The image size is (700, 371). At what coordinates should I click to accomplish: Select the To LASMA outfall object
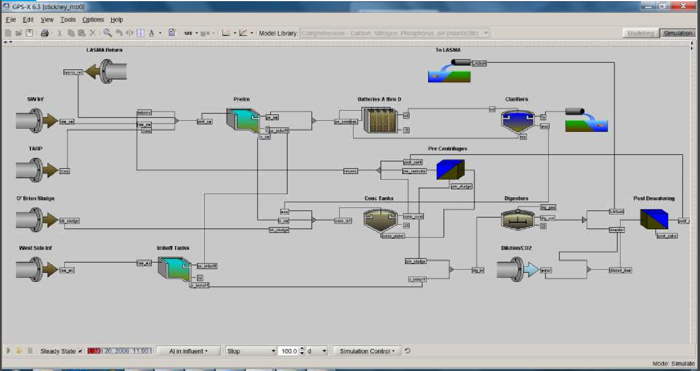click(x=449, y=71)
